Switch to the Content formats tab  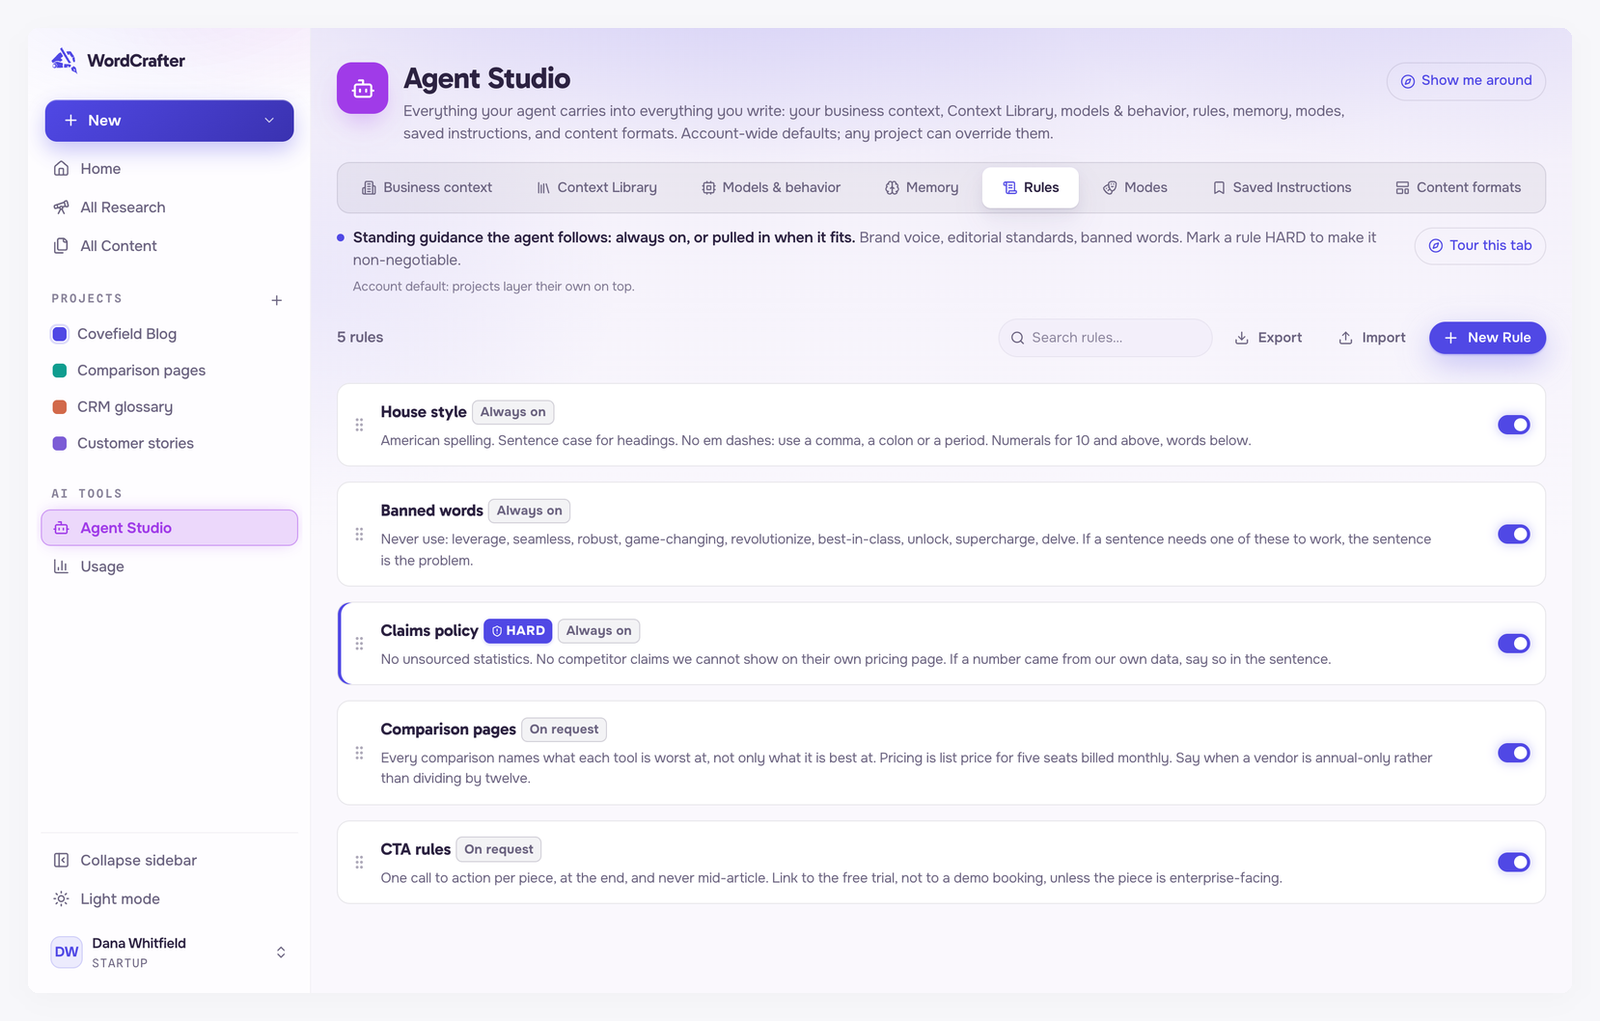(x=1458, y=187)
